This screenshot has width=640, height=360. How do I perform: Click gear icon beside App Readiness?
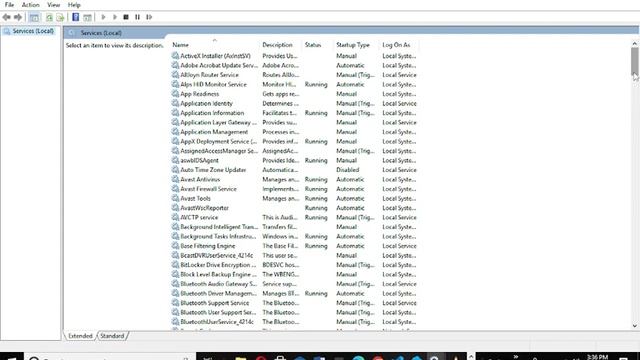[x=175, y=93]
